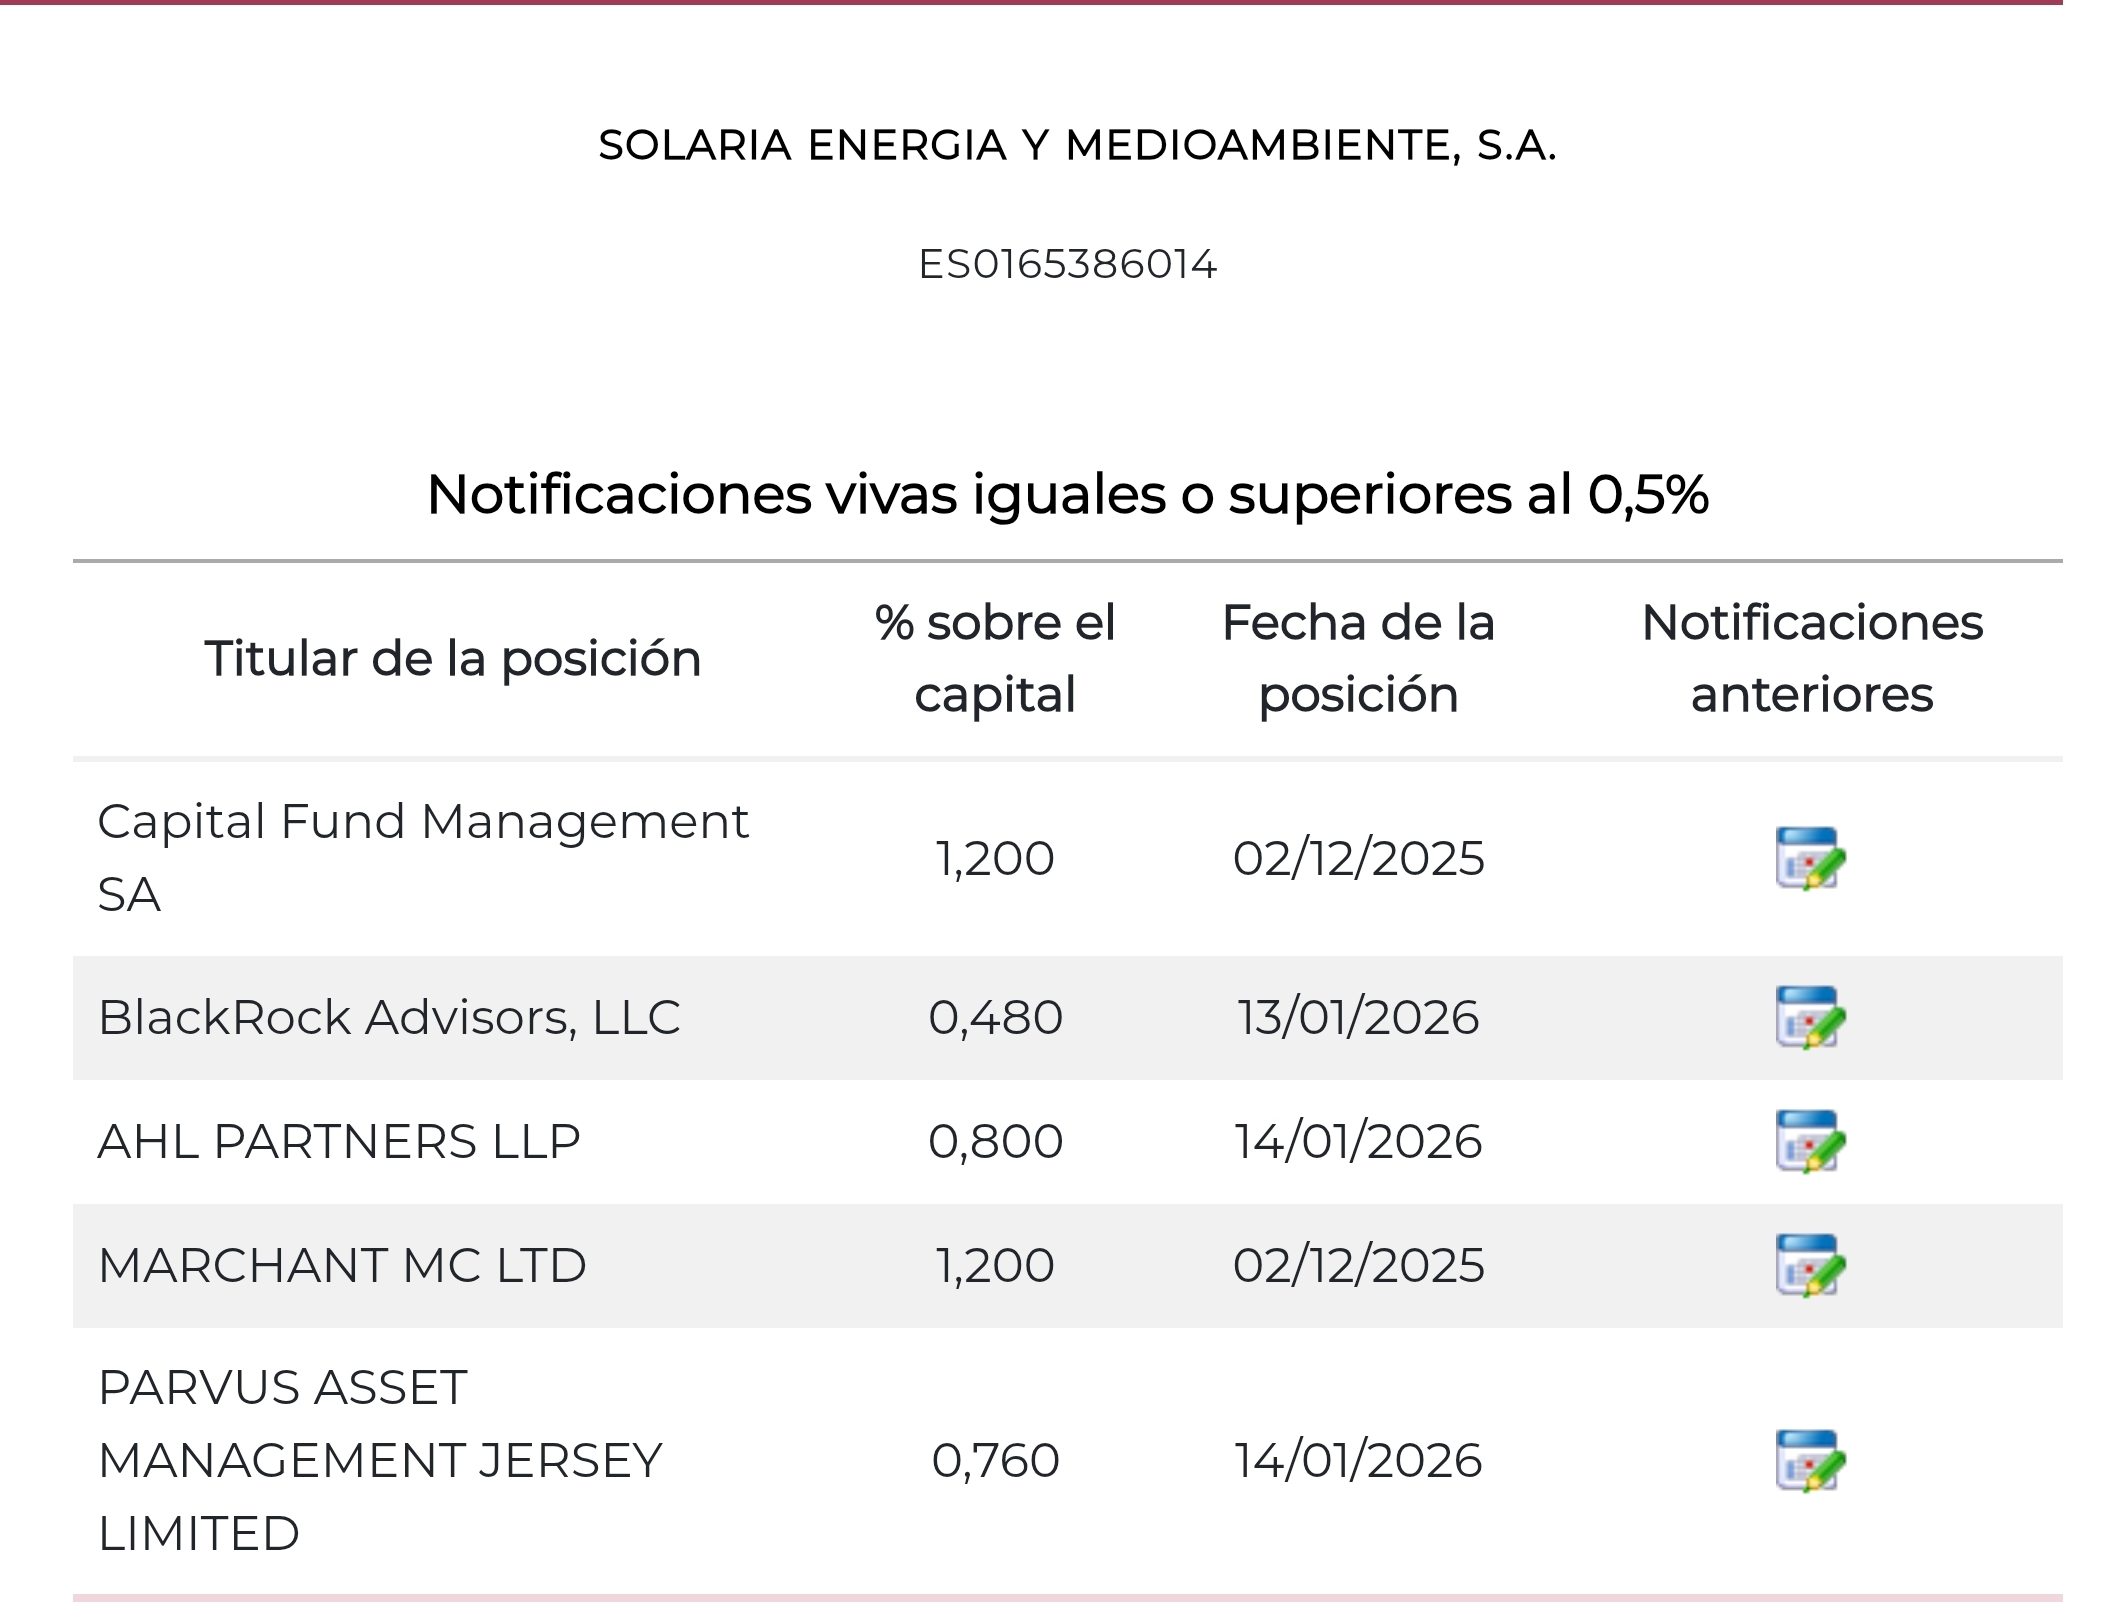The width and height of the screenshot is (2120, 1612).
Task: Click the 13/01/2026 date cell
Action: (1358, 1018)
